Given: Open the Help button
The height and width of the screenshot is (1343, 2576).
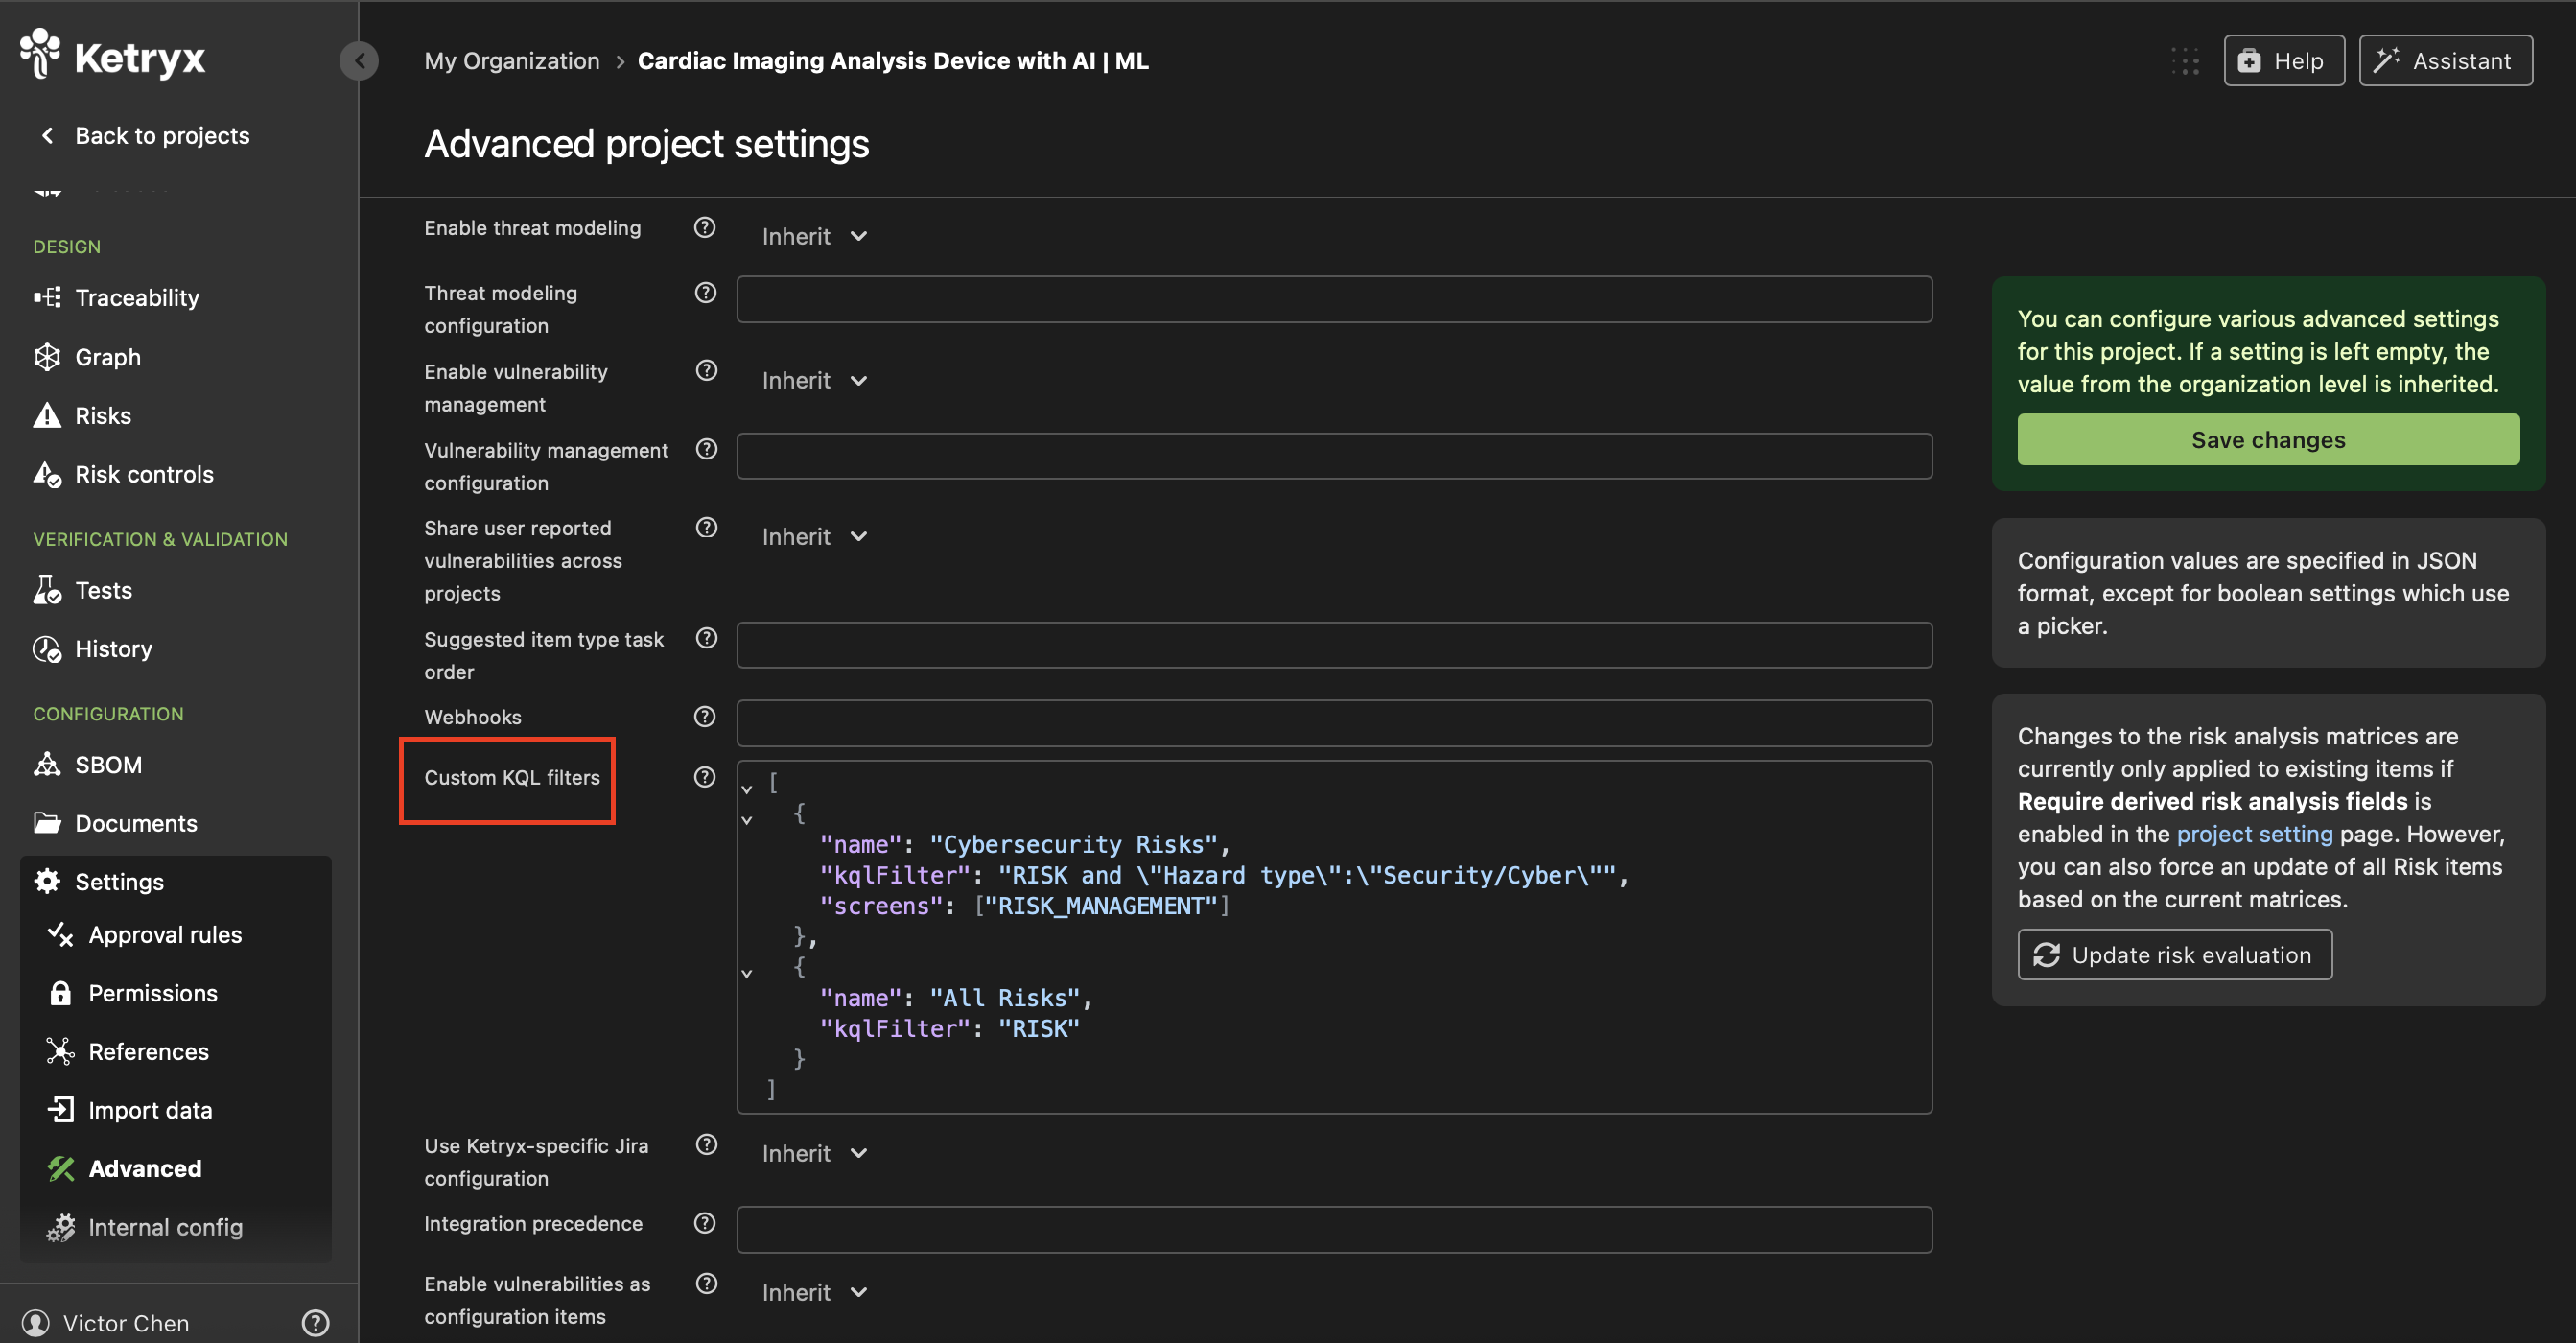Looking at the screenshot, I should [x=2283, y=61].
